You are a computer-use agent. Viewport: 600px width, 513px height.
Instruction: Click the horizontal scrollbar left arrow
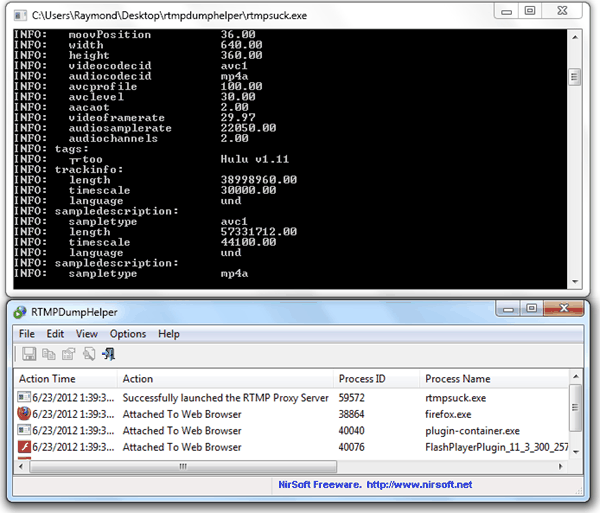coord(21,466)
